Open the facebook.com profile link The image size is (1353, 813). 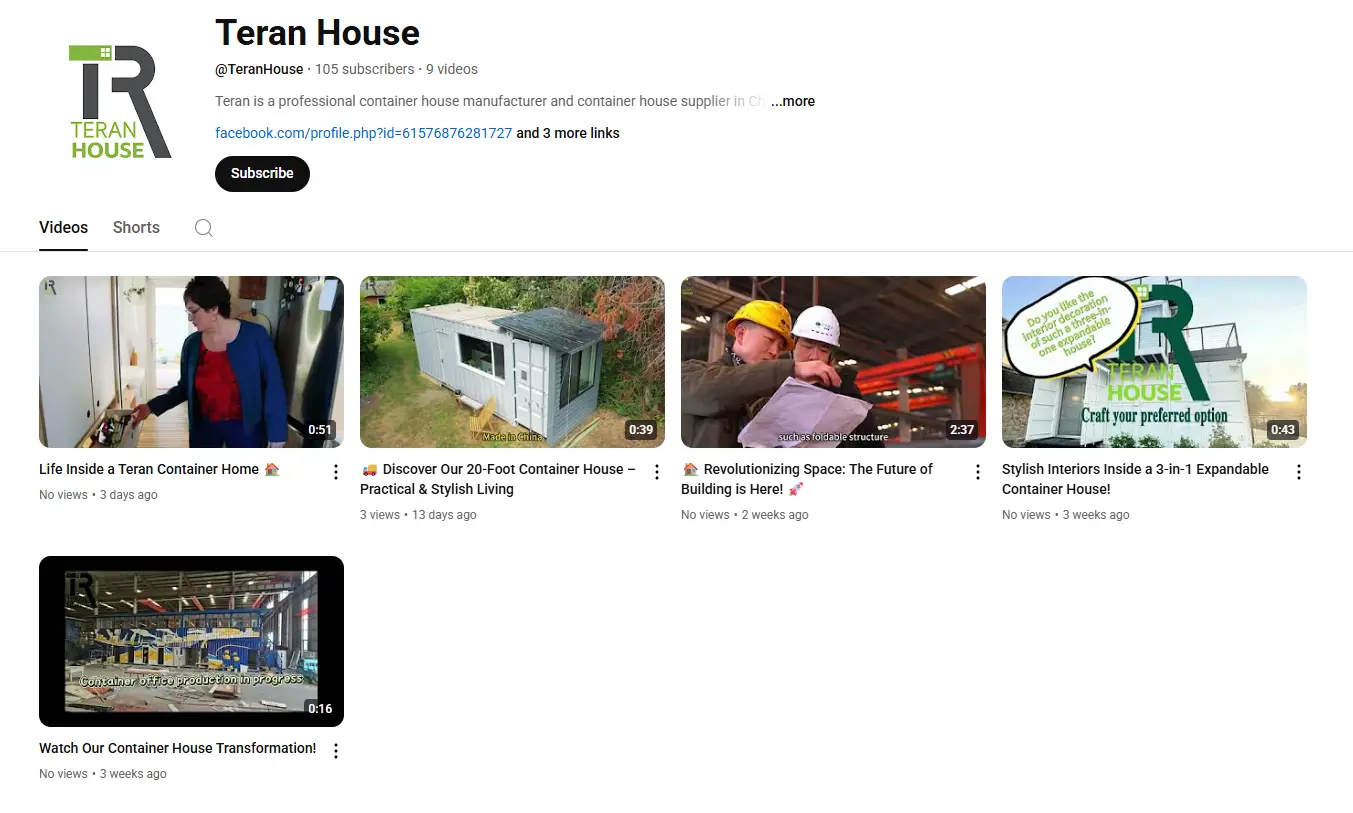click(x=364, y=133)
